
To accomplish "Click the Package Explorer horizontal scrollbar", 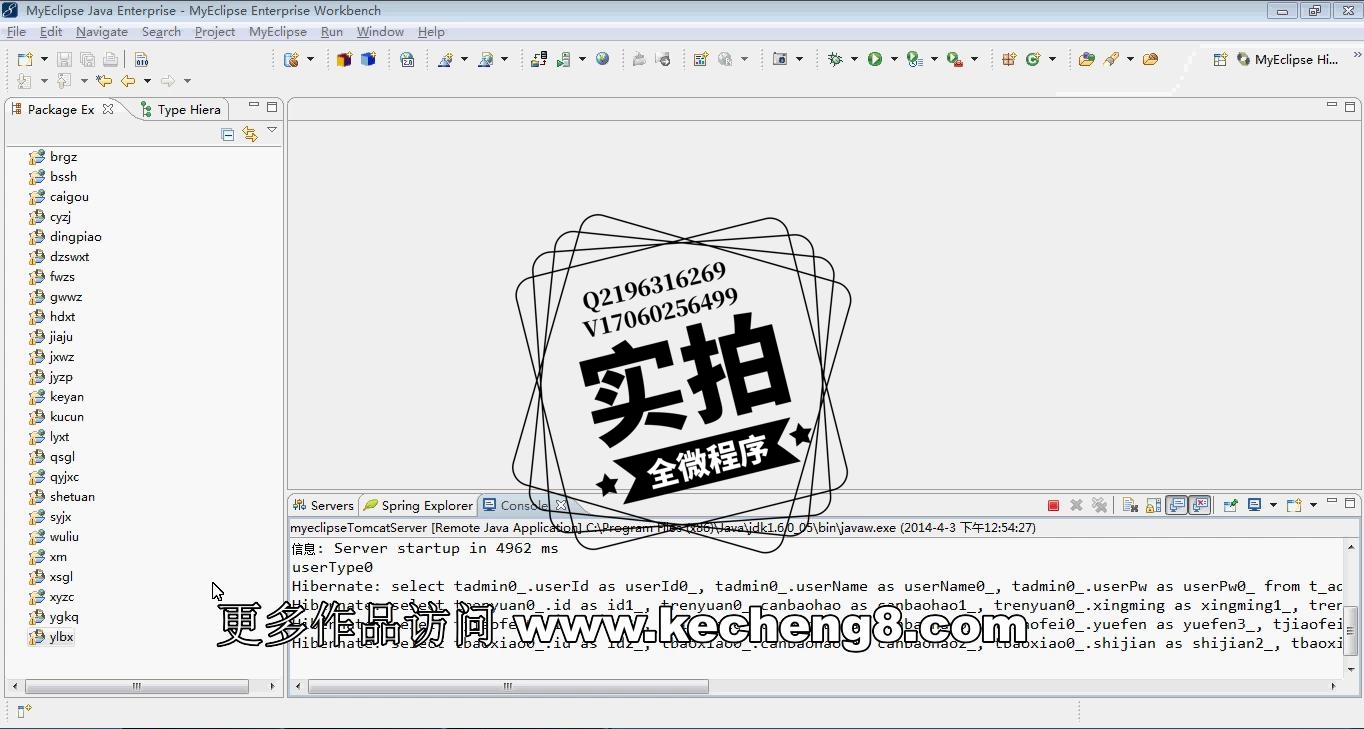I will tap(136, 687).
